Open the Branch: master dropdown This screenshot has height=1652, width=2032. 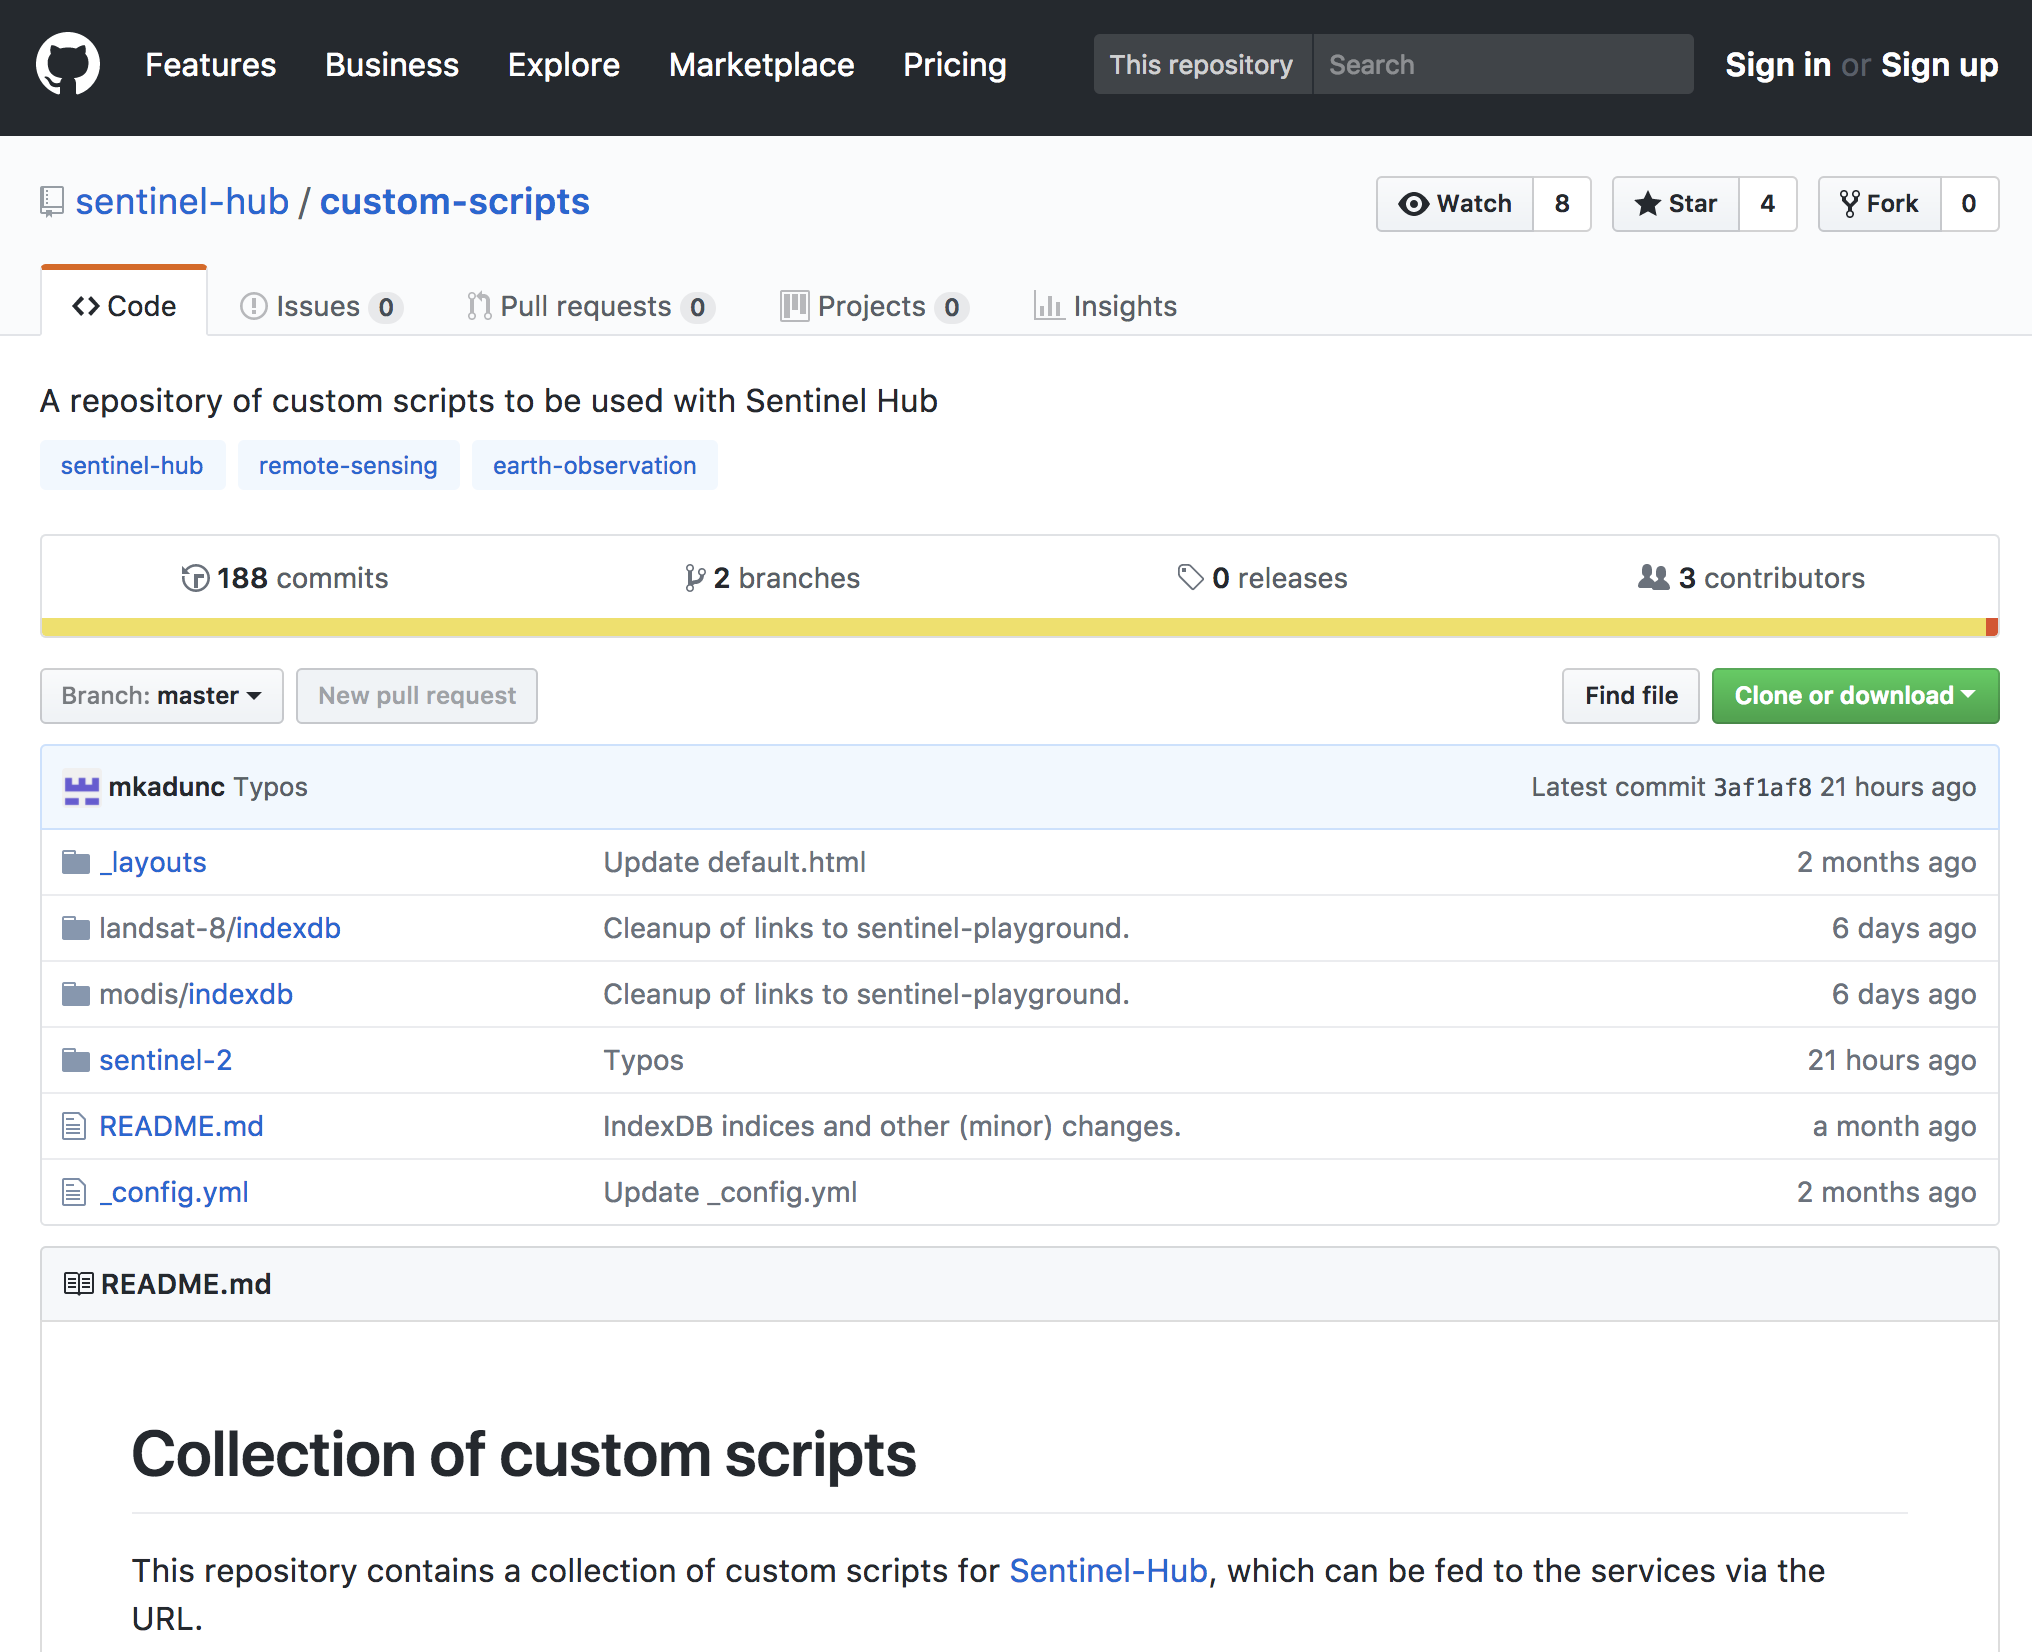click(161, 696)
